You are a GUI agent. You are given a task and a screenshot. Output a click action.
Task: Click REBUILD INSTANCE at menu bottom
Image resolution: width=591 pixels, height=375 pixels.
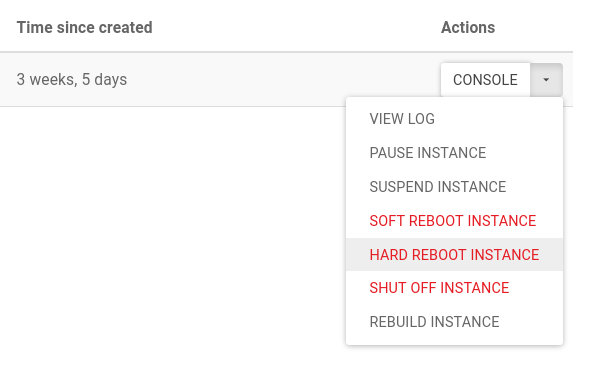pos(454,322)
